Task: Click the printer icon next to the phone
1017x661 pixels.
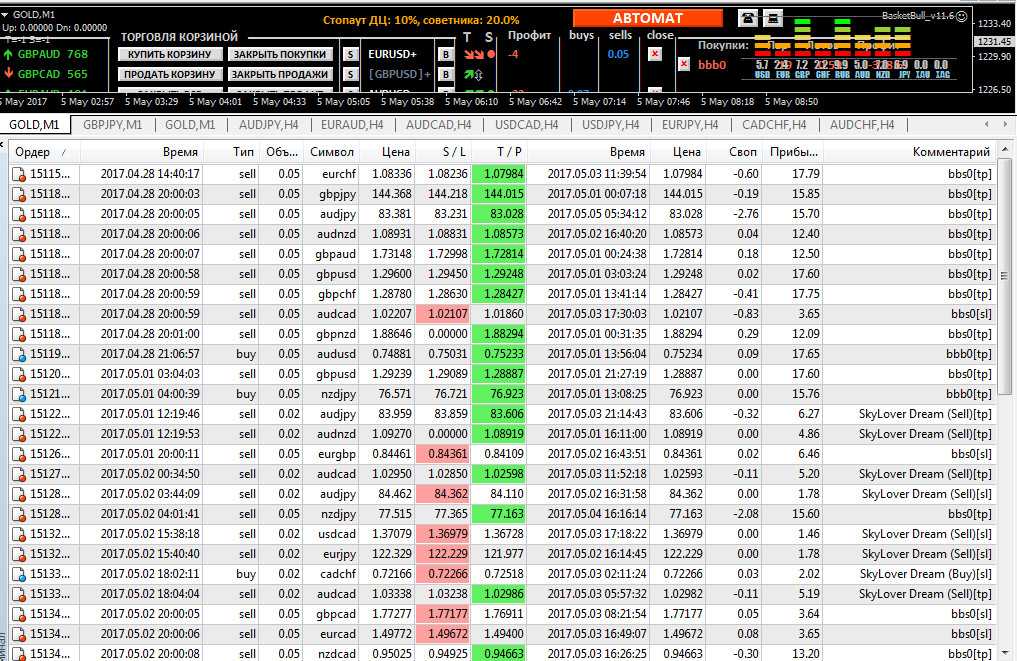Action: point(772,18)
